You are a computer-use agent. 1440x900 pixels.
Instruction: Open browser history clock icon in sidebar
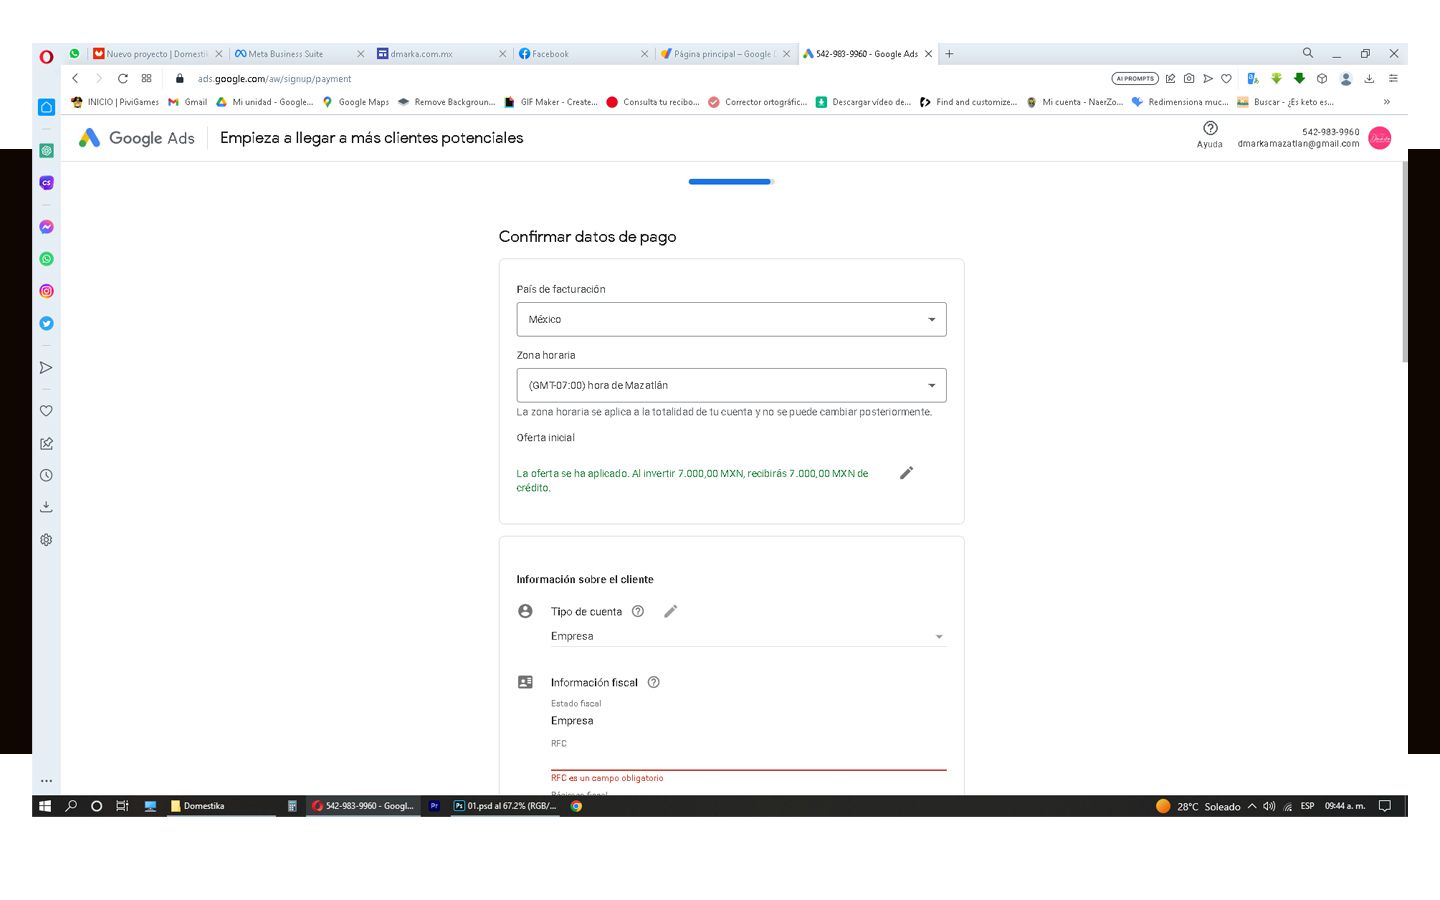click(x=46, y=476)
